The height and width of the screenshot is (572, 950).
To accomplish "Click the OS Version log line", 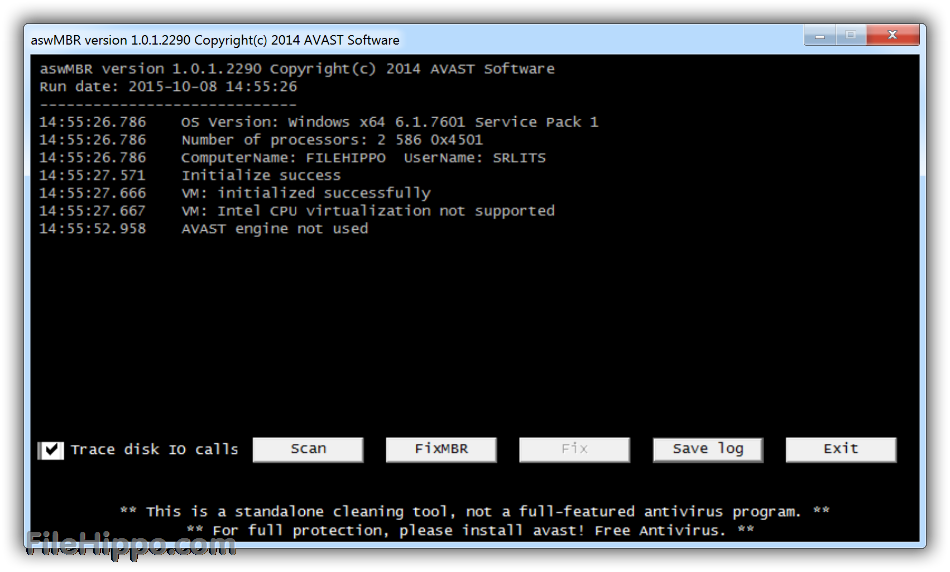I will (x=319, y=122).
